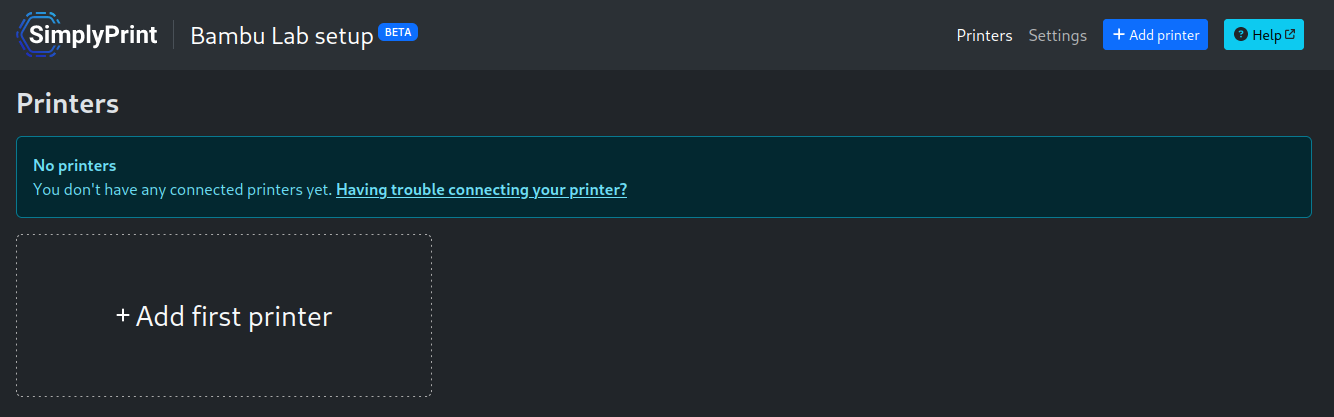Click the plus sign before Add first printer

coord(123,316)
